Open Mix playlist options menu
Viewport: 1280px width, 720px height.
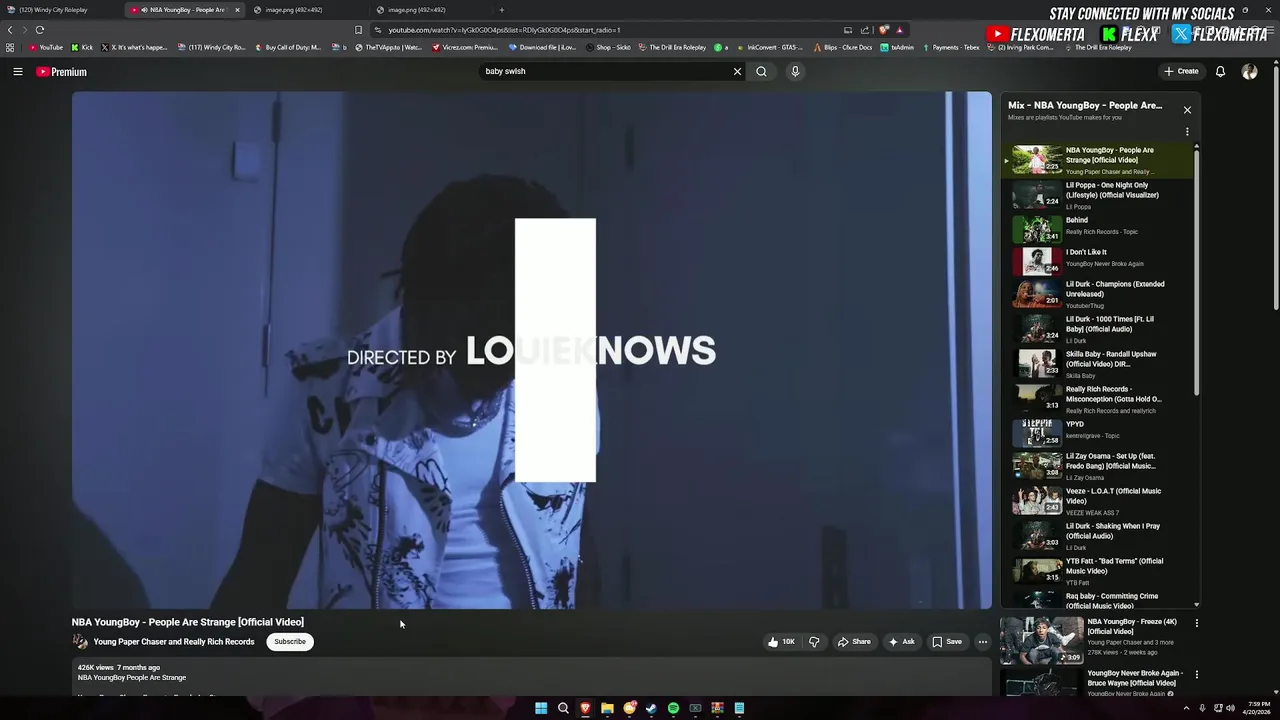click(1187, 132)
